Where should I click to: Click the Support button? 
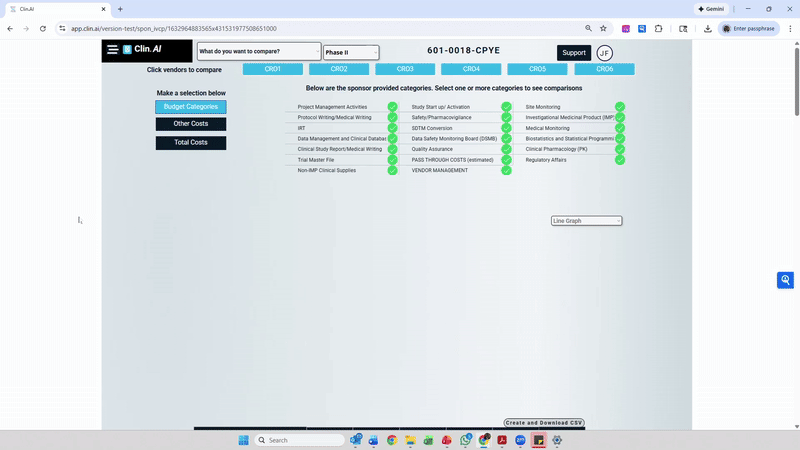point(574,53)
